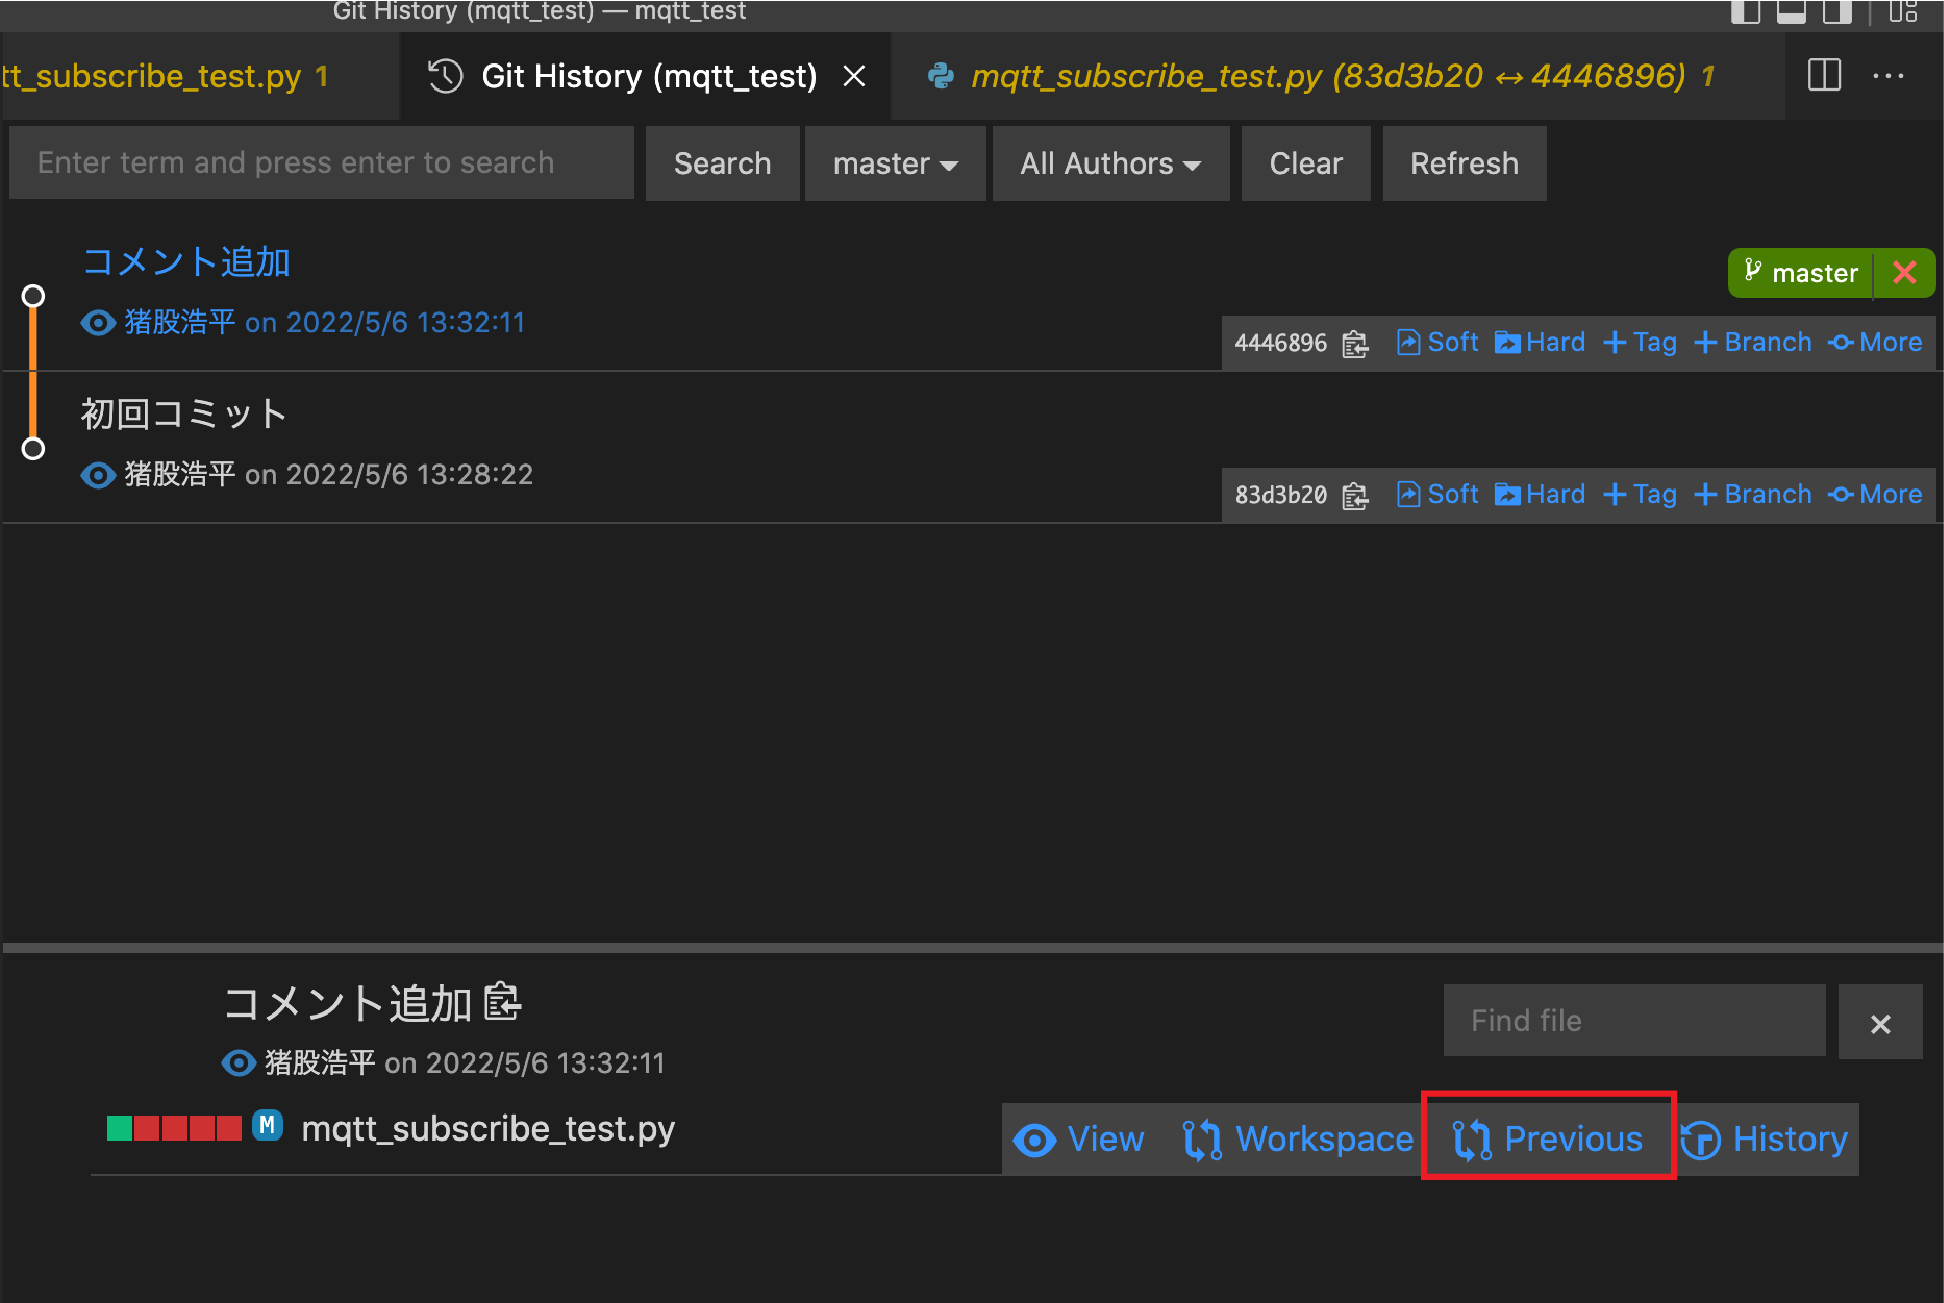Toggle panel layout icon in title bar
Image resolution: width=1944 pixels, height=1303 pixels.
pos(1790,12)
